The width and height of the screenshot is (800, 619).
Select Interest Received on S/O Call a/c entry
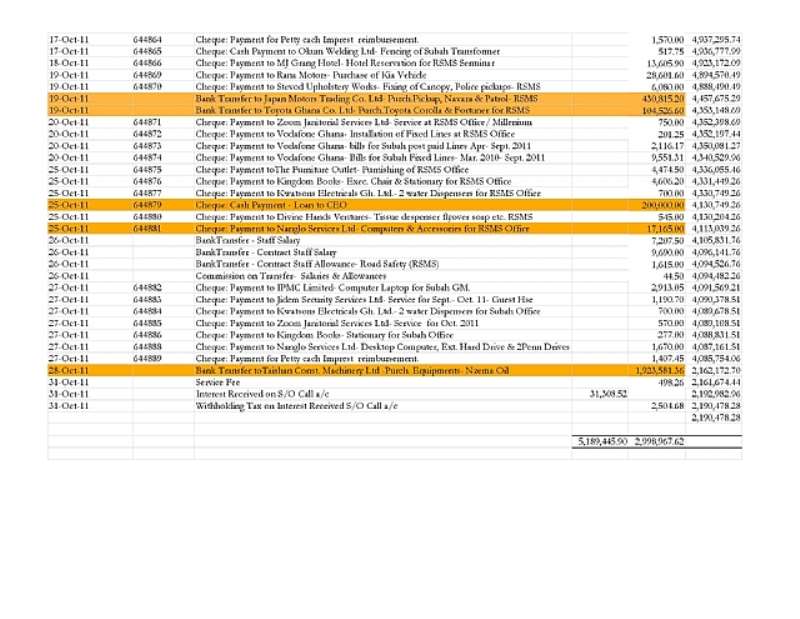pos(262,394)
